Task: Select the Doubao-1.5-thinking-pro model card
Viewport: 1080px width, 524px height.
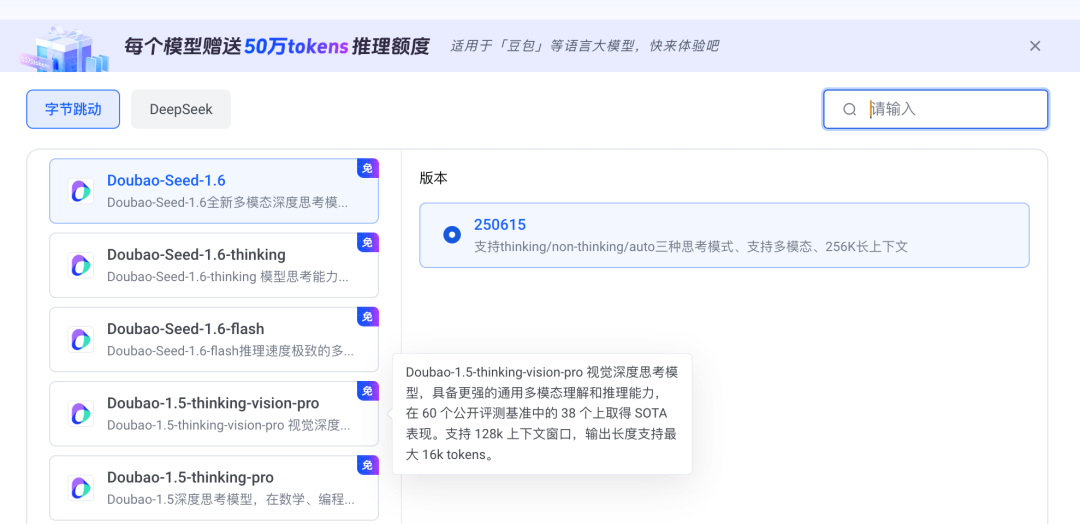Action: tap(214, 488)
